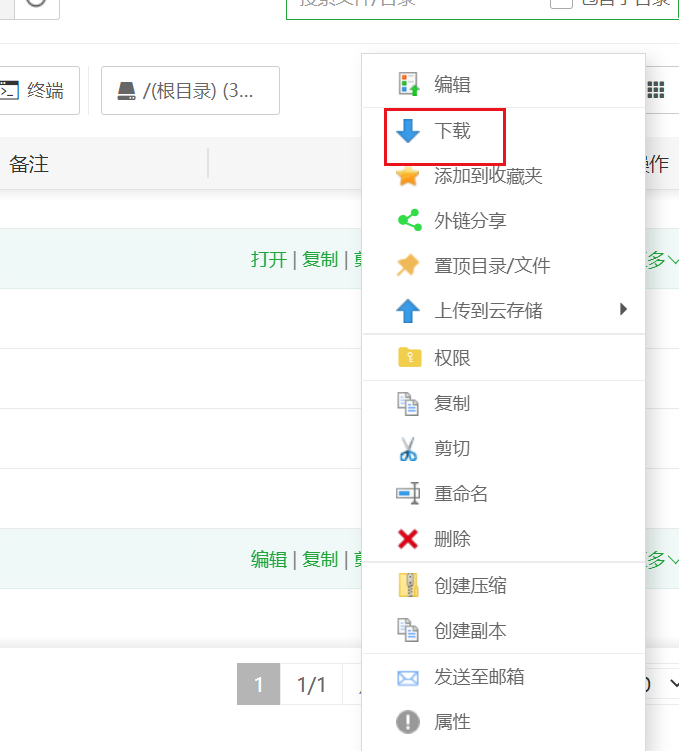Click the zip archive create-compression icon

(408, 585)
